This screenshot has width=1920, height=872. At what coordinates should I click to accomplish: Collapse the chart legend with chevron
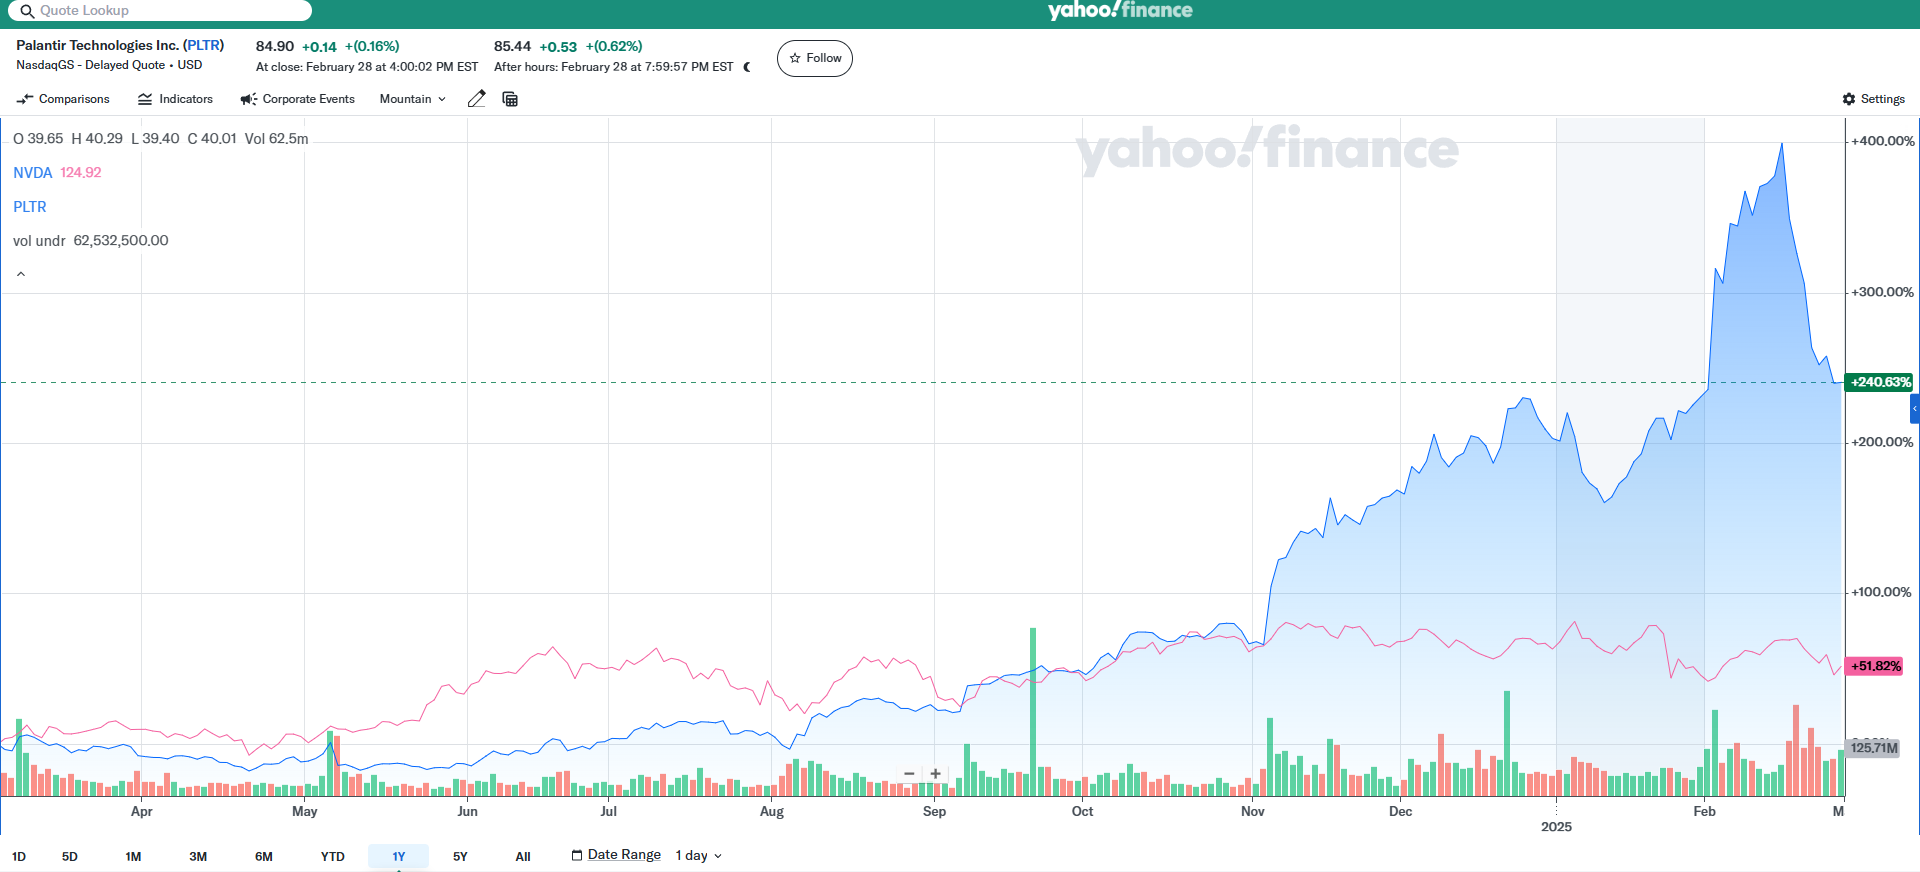[21, 274]
